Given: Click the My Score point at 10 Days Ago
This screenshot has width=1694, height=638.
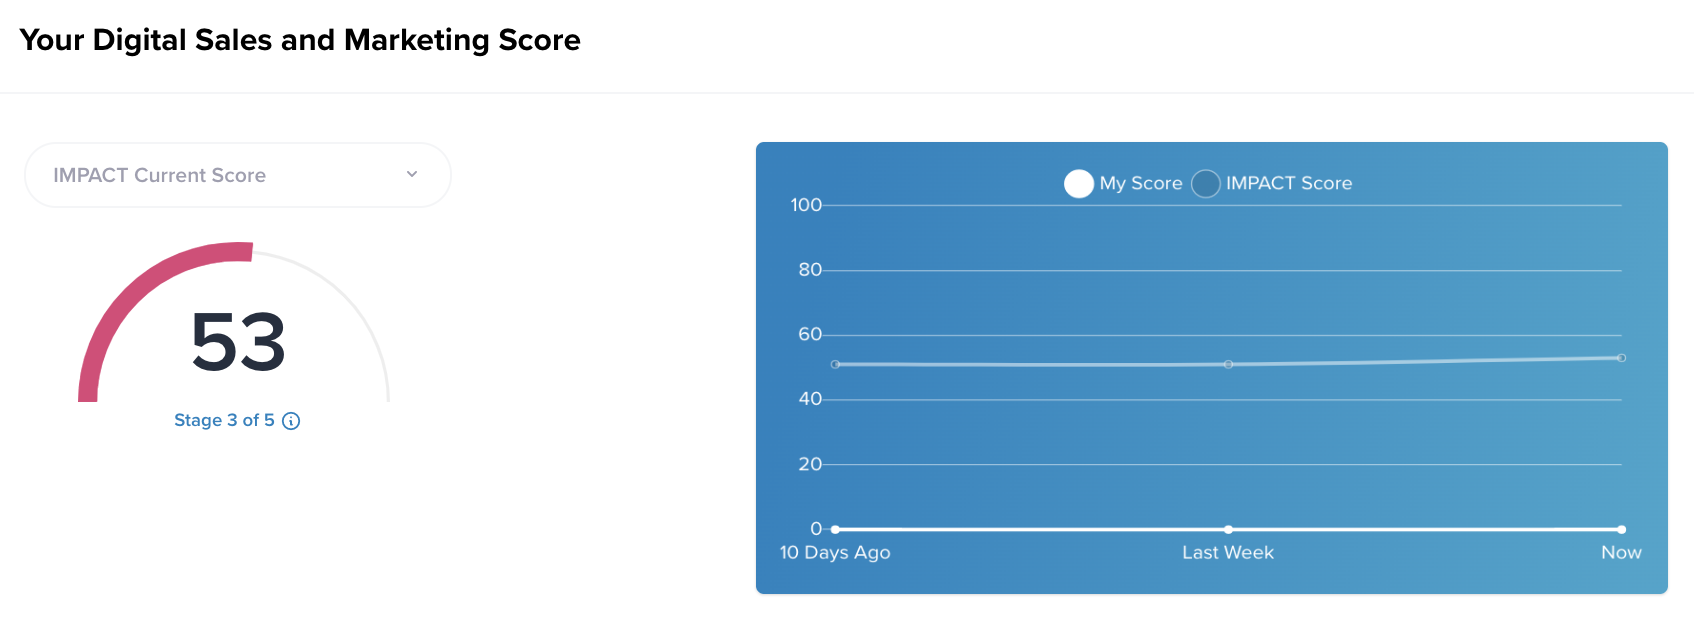Looking at the screenshot, I should (x=835, y=529).
